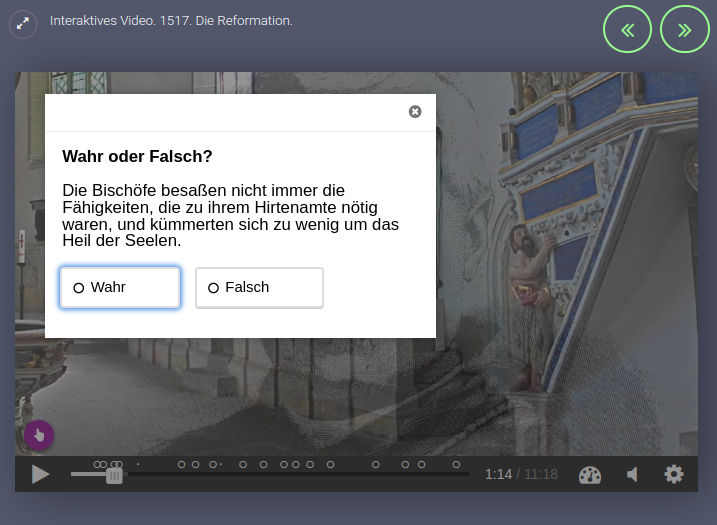Mute the video audio
The width and height of the screenshot is (717, 525).
tap(632, 475)
